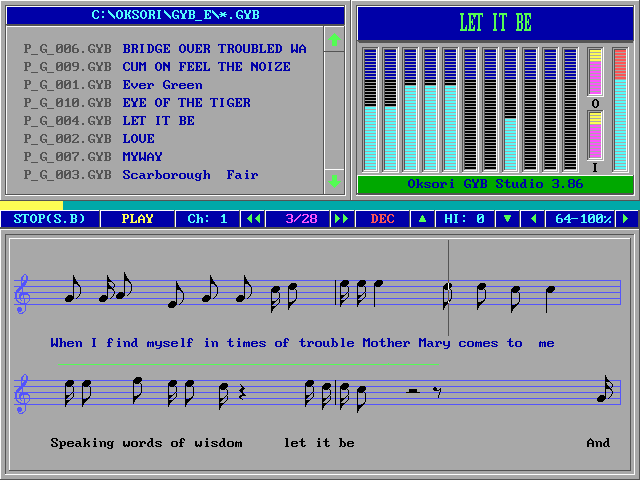Click the quarter rest on lower staff

coord(242,393)
